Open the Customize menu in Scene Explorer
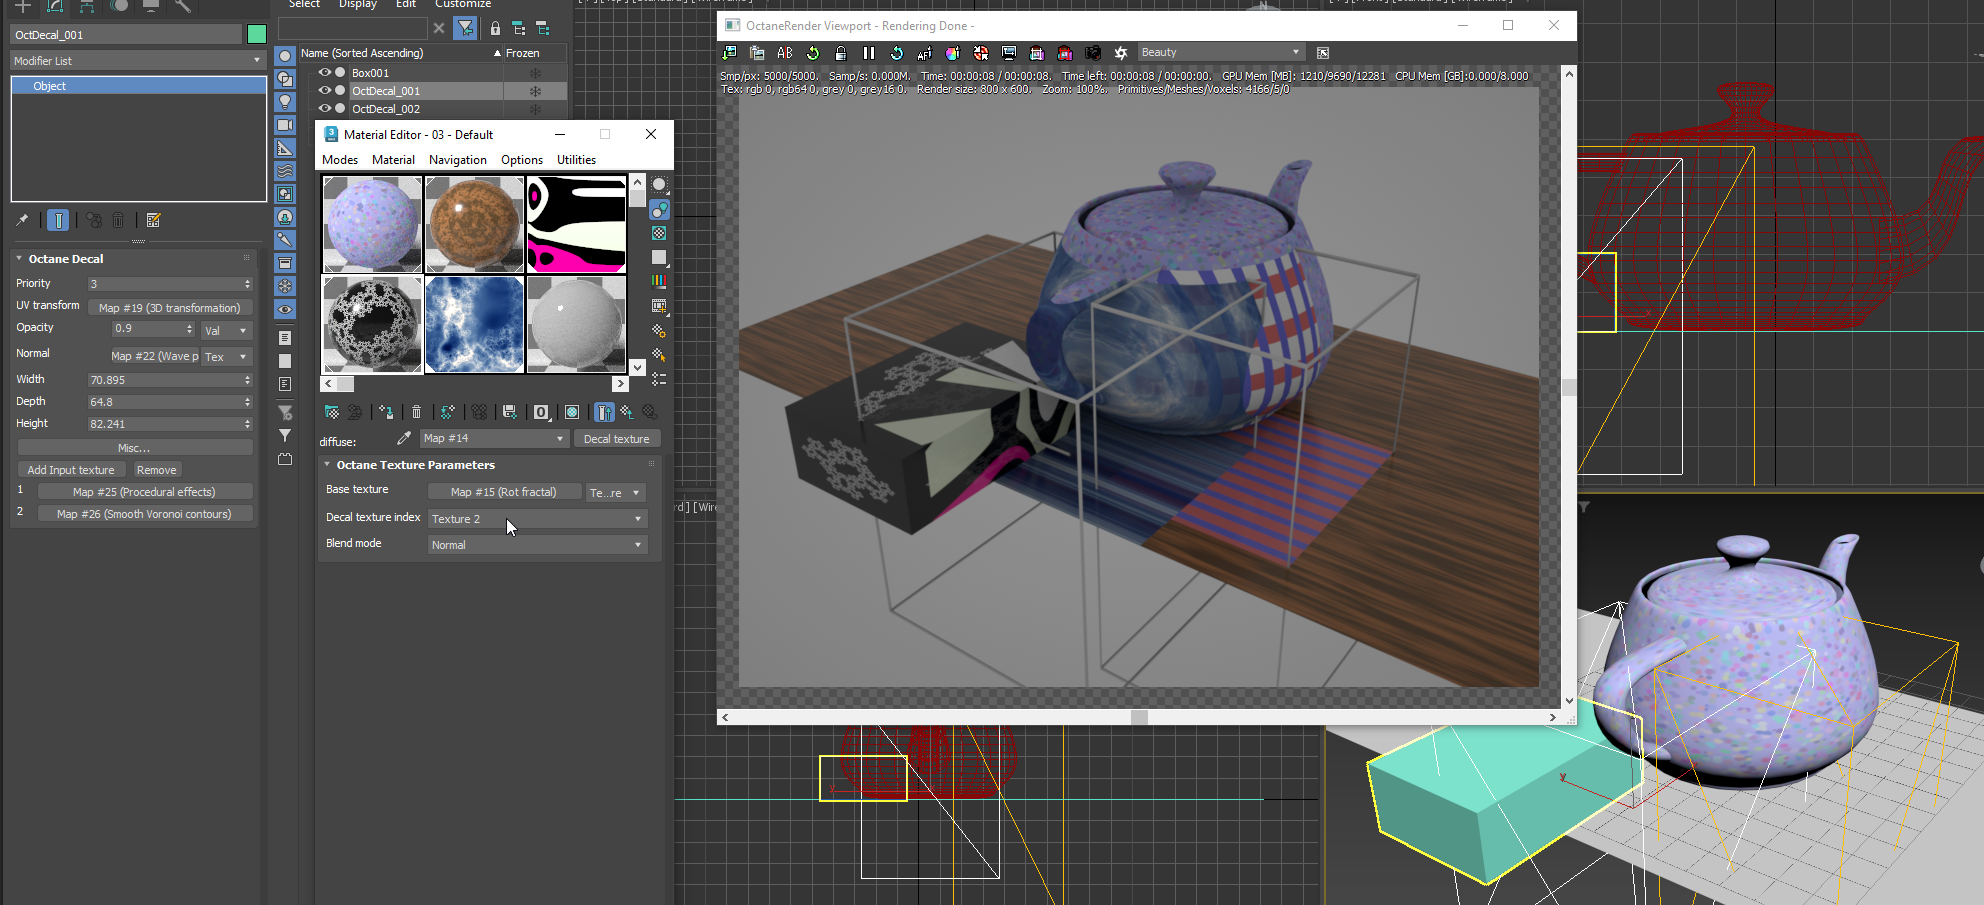 463,4
